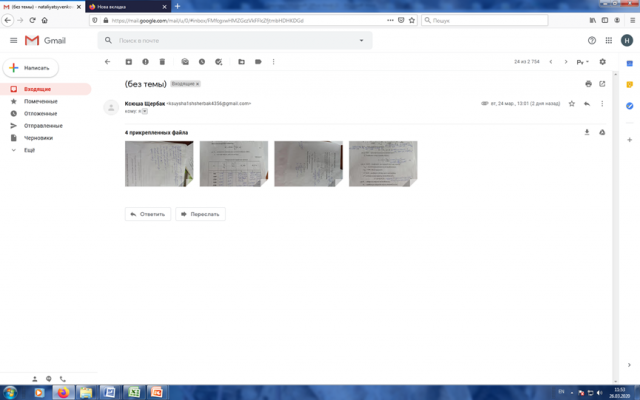Expand search options dropdown arrow
This screenshot has height=400, width=640.
tap(361, 40)
